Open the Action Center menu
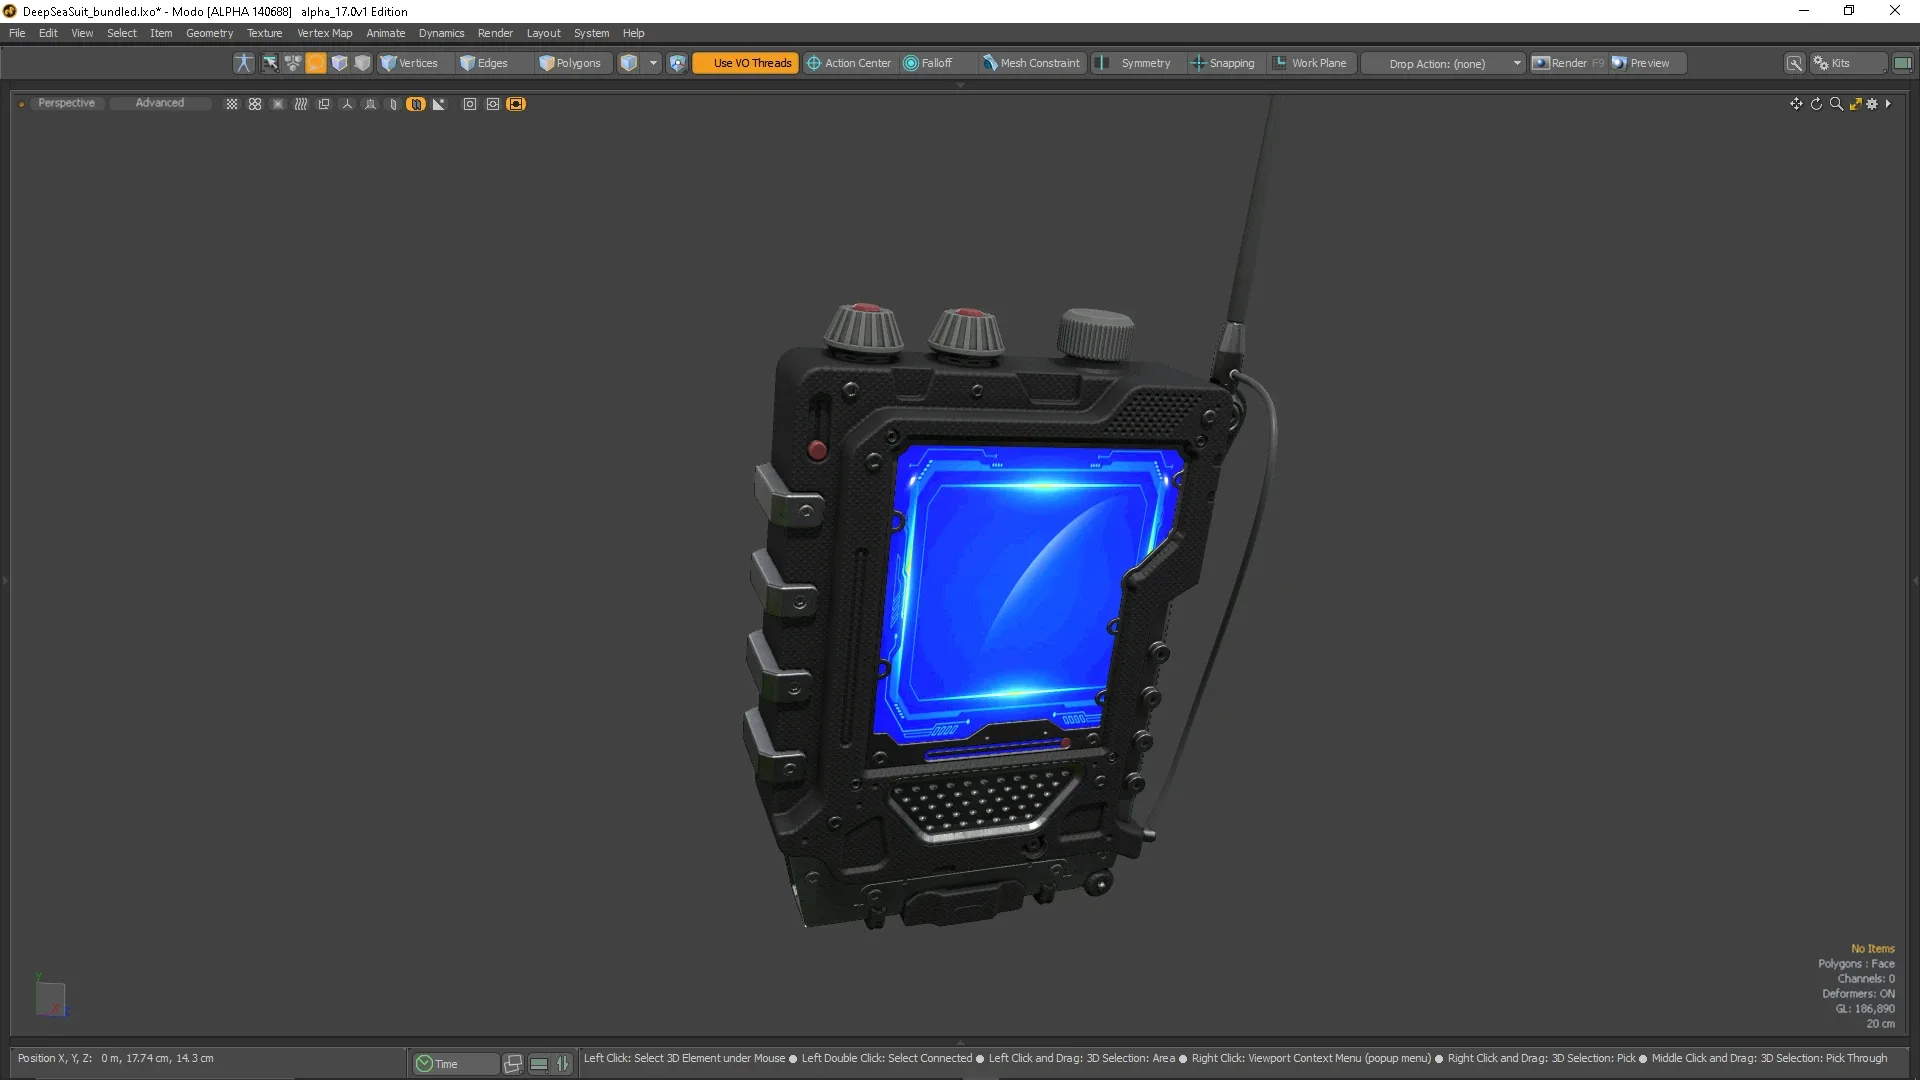 click(x=849, y=63)
